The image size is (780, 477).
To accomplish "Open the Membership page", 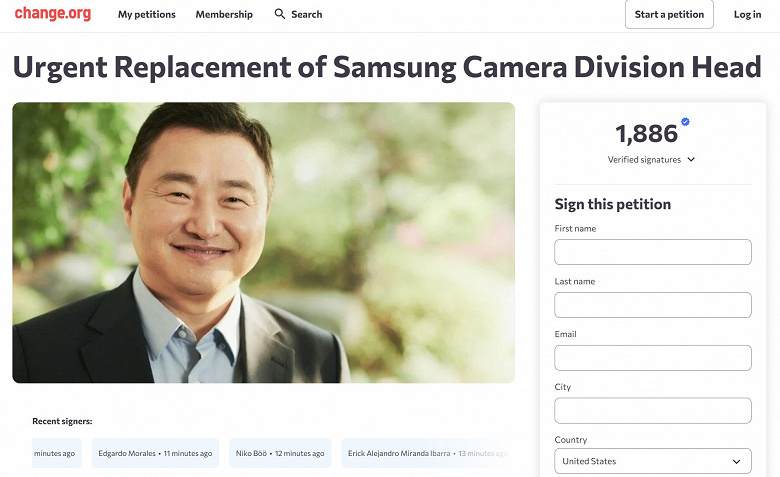I will click(224, 14).
